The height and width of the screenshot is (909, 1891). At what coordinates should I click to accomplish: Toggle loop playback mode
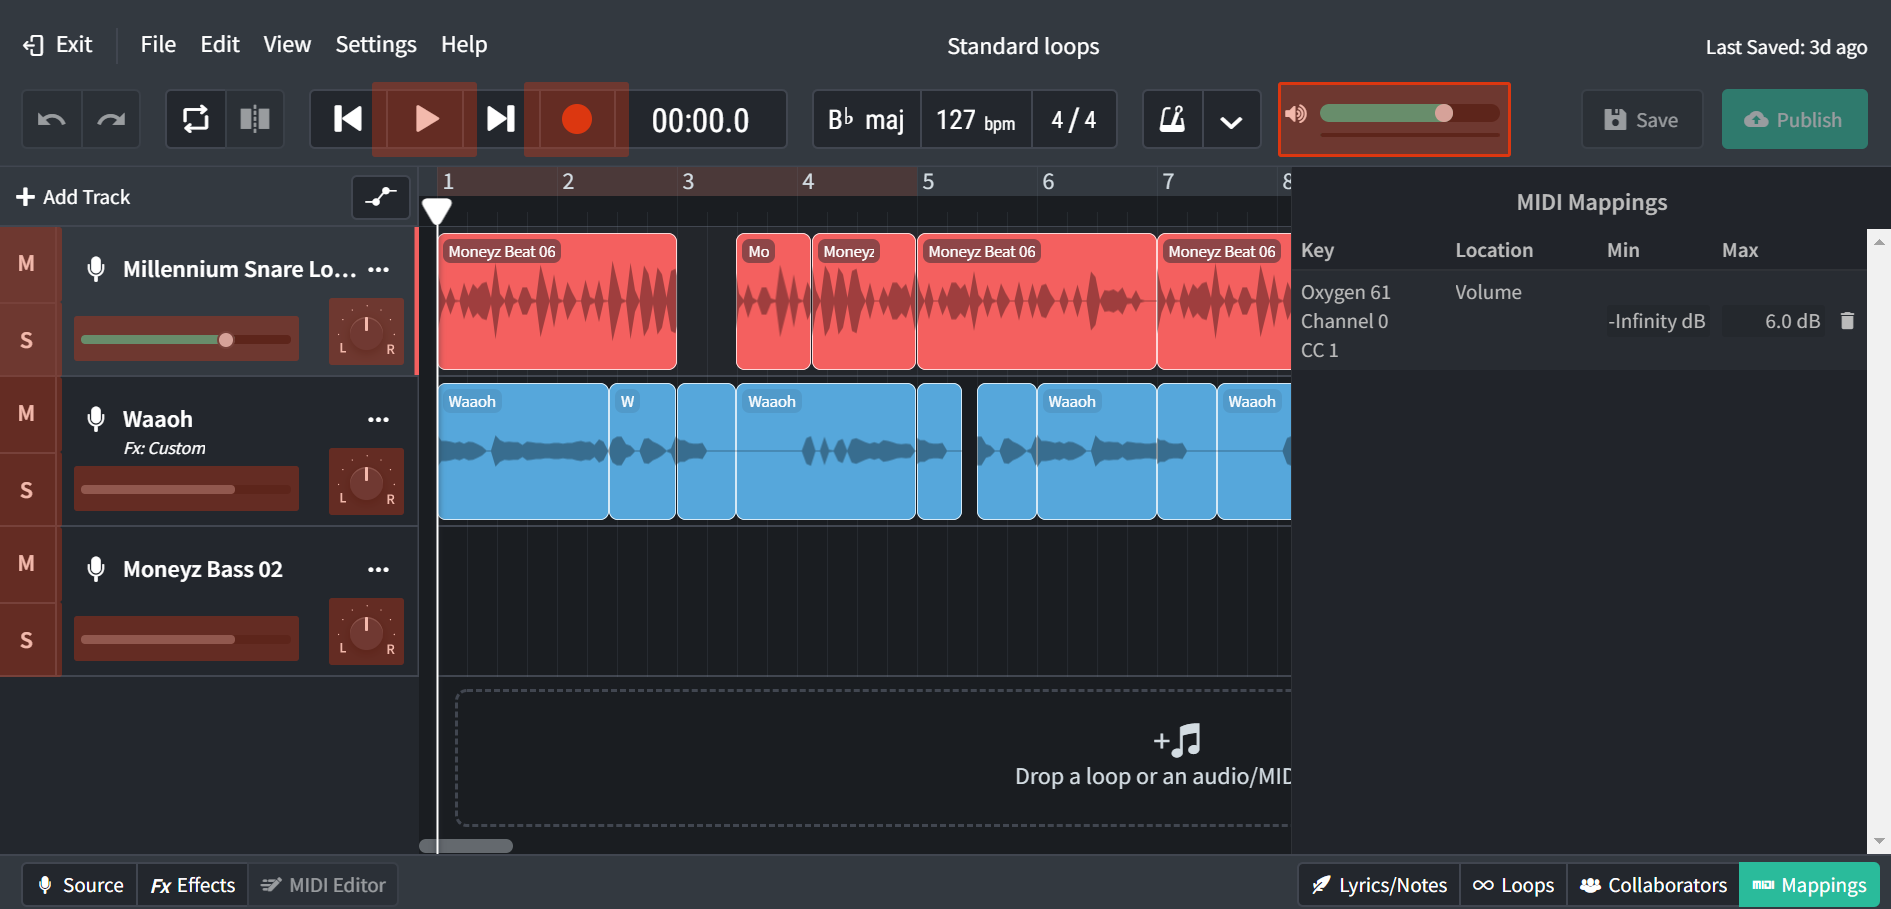pos(196,120)
